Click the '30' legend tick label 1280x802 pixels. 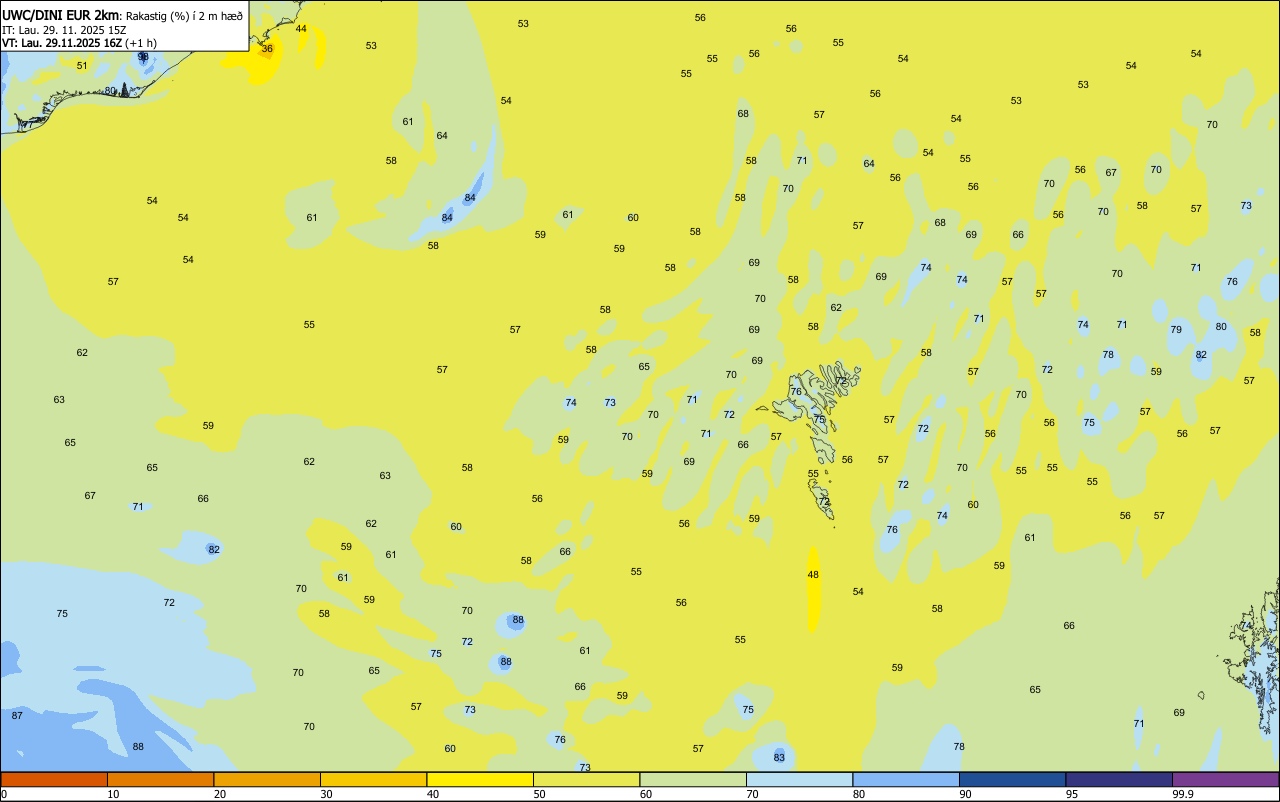coord(327,794)
